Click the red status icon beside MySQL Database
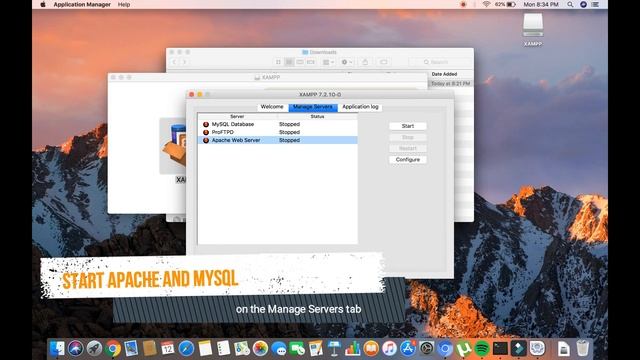The image size is (640, 360). point(206,124)
